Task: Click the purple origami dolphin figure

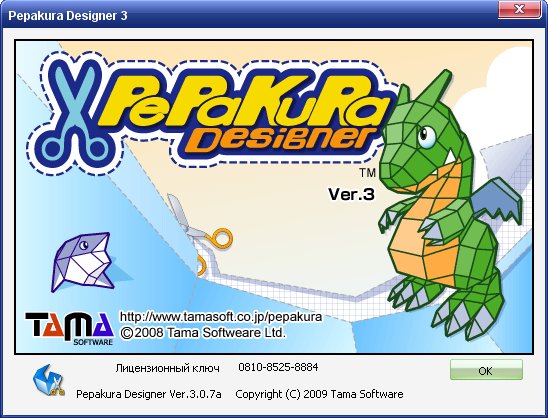Action: click(83, 262)
